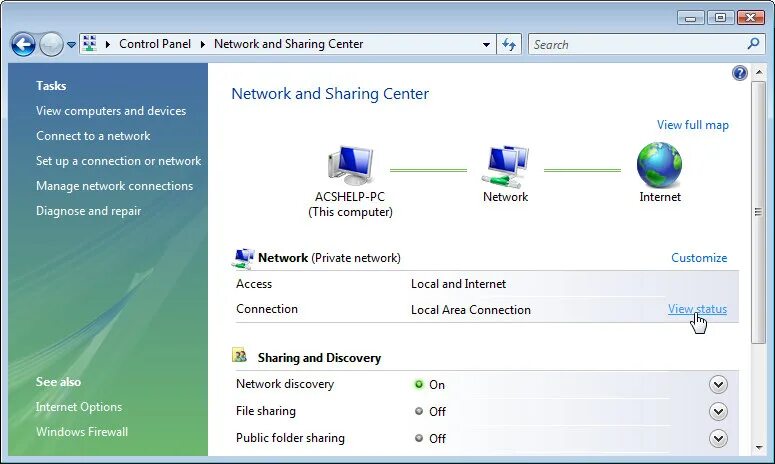
Task: Click the ACSHELP-PC computer name label
Action: pyautogui.click(x=350, y=197)
